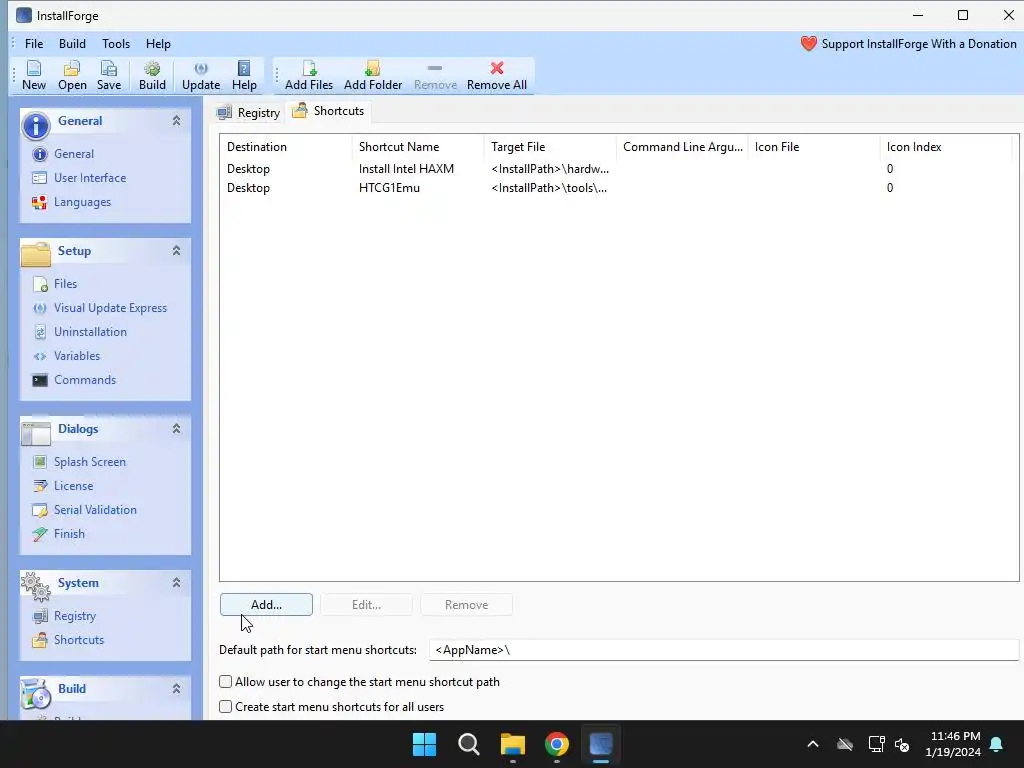Click the Icon Index column header
1024x768 pixels.
pyautogui.click(x=946, y=147)
